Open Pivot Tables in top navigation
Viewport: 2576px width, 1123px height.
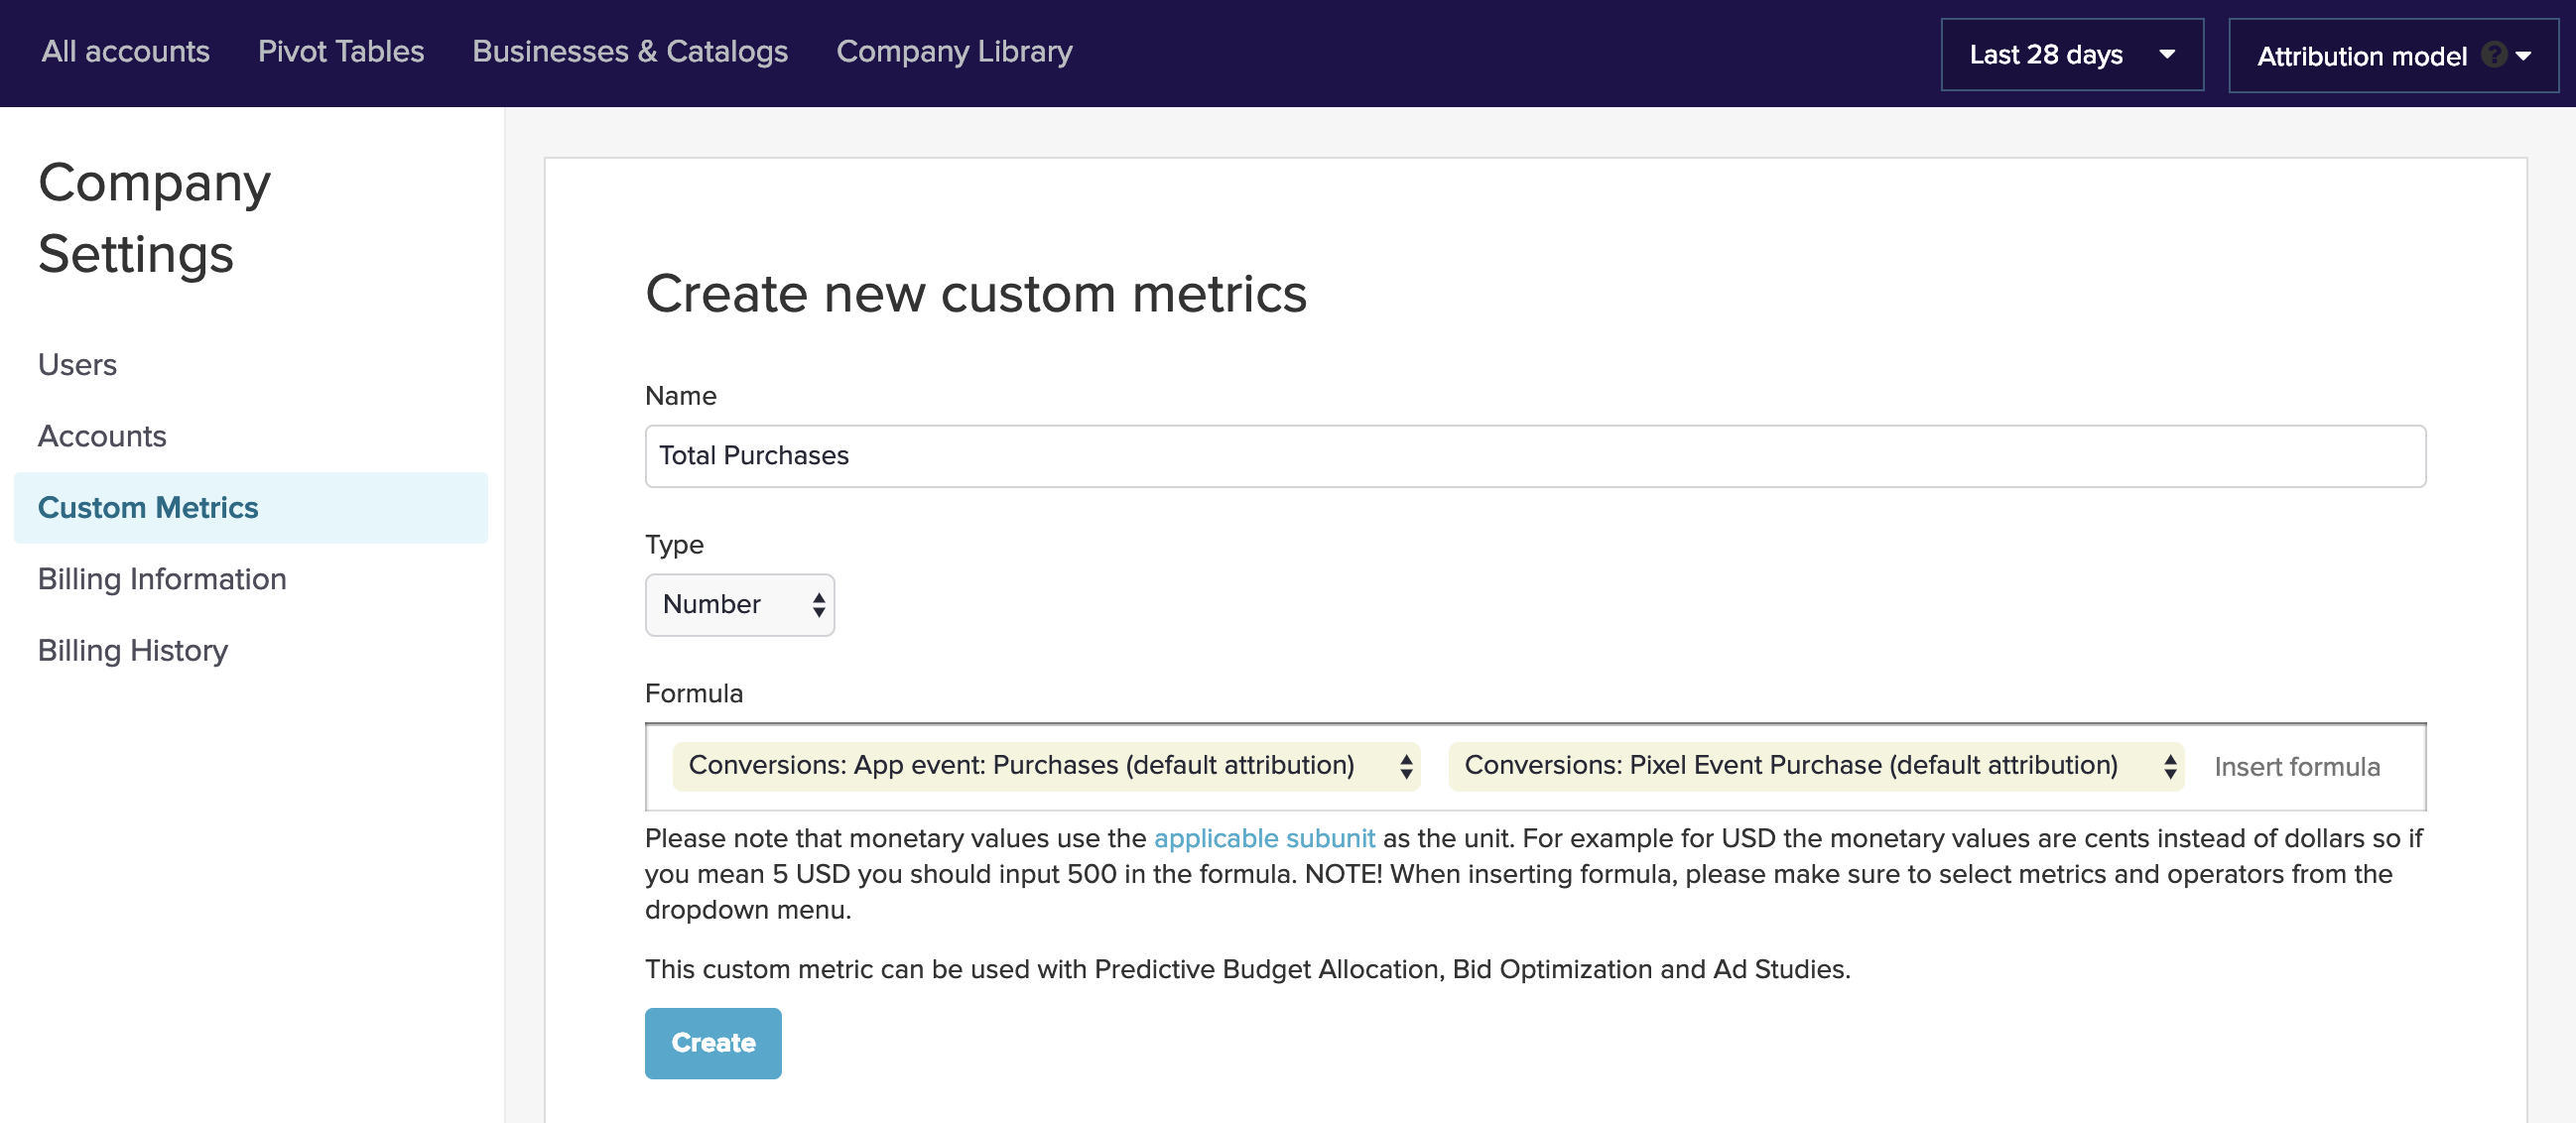(341, 51)
